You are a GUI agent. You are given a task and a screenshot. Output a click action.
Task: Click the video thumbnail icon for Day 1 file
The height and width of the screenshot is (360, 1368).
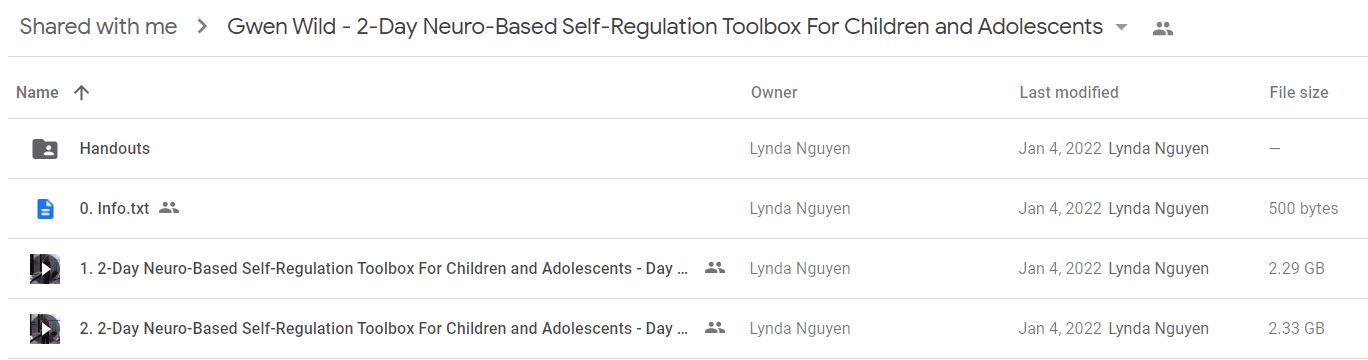point(45,269)
